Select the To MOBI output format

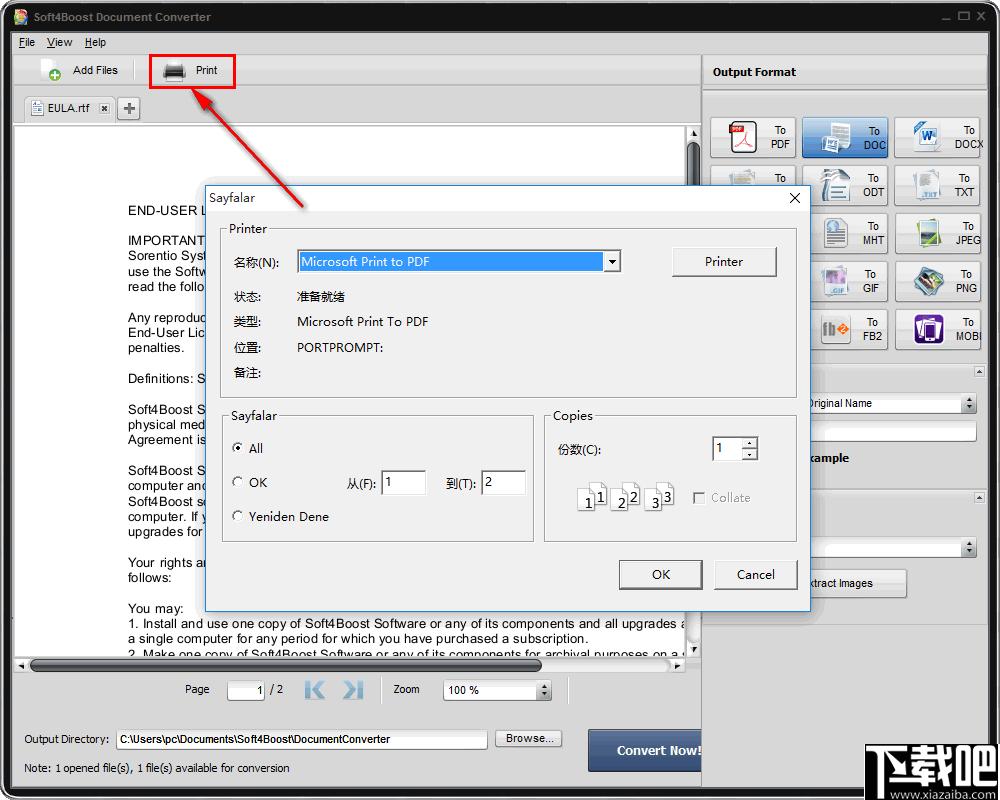(x=938, y=329)
